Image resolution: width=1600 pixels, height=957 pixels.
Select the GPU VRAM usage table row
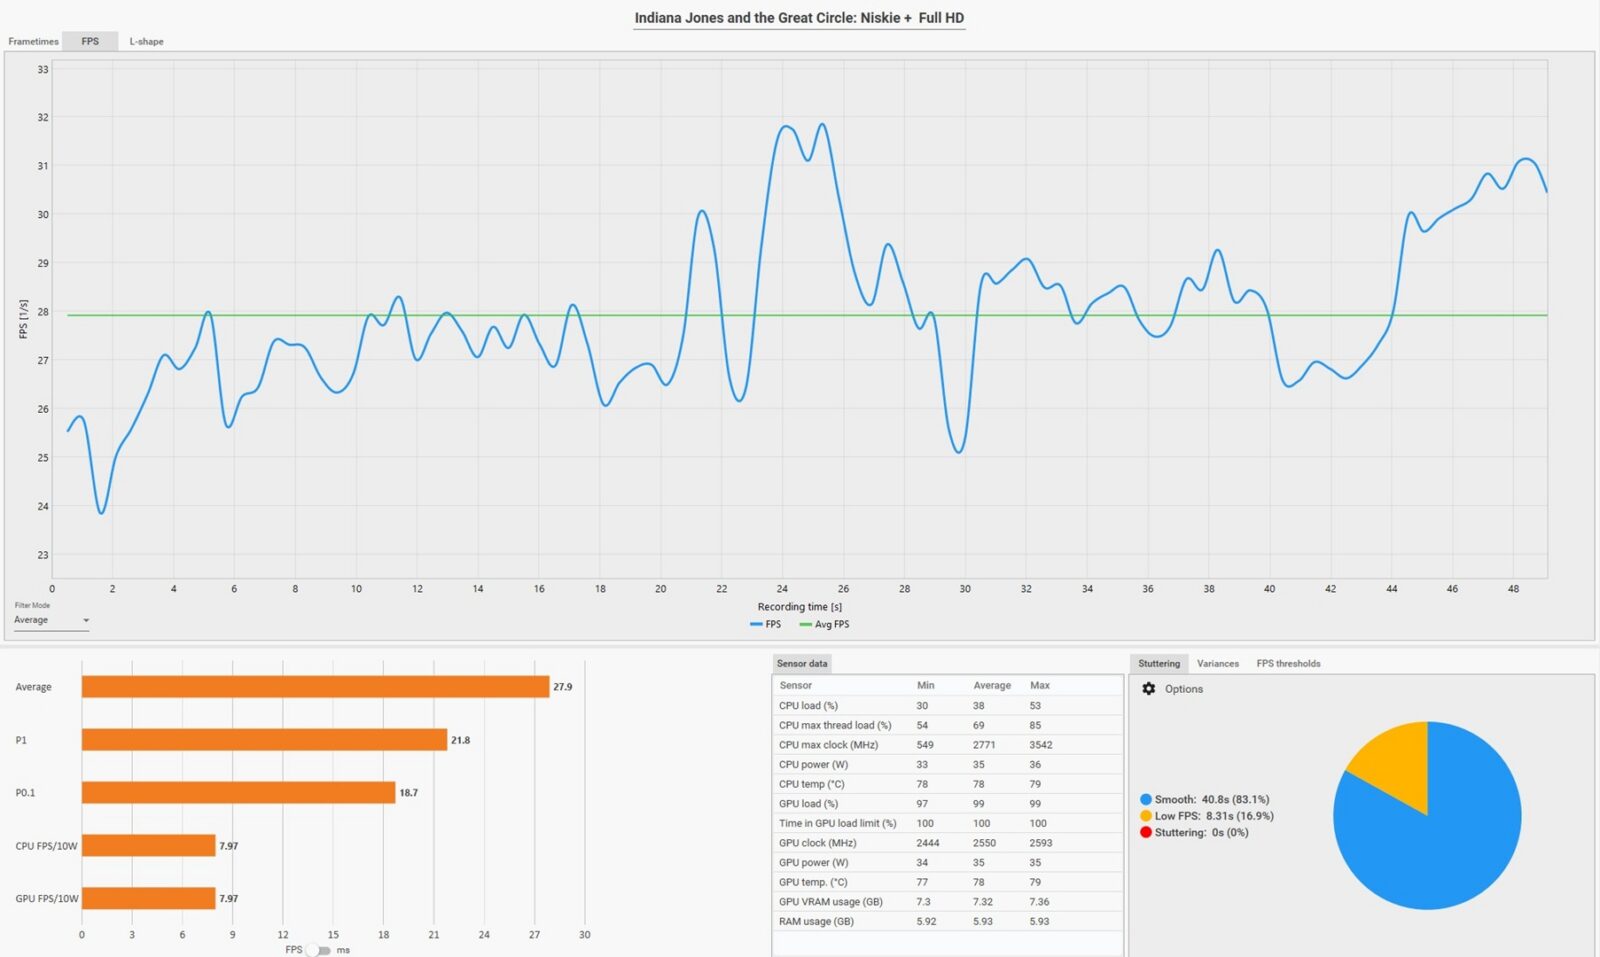[x=946, y=902]
